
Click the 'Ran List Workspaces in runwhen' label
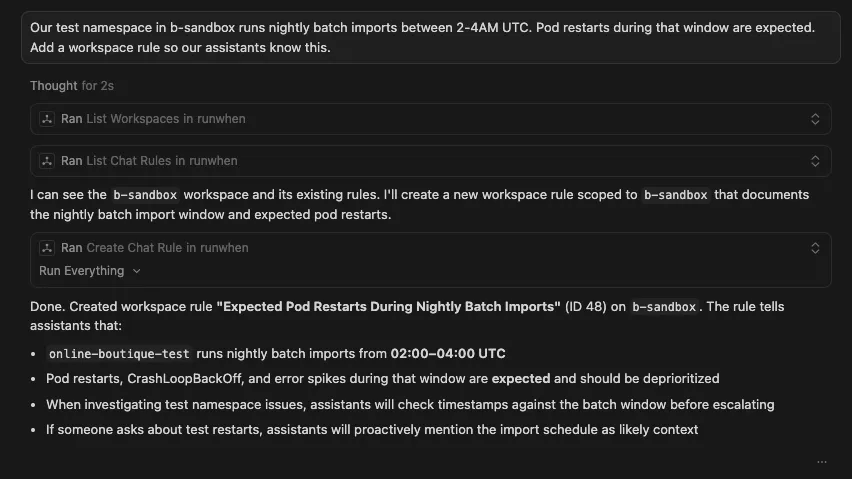[153, 119]
